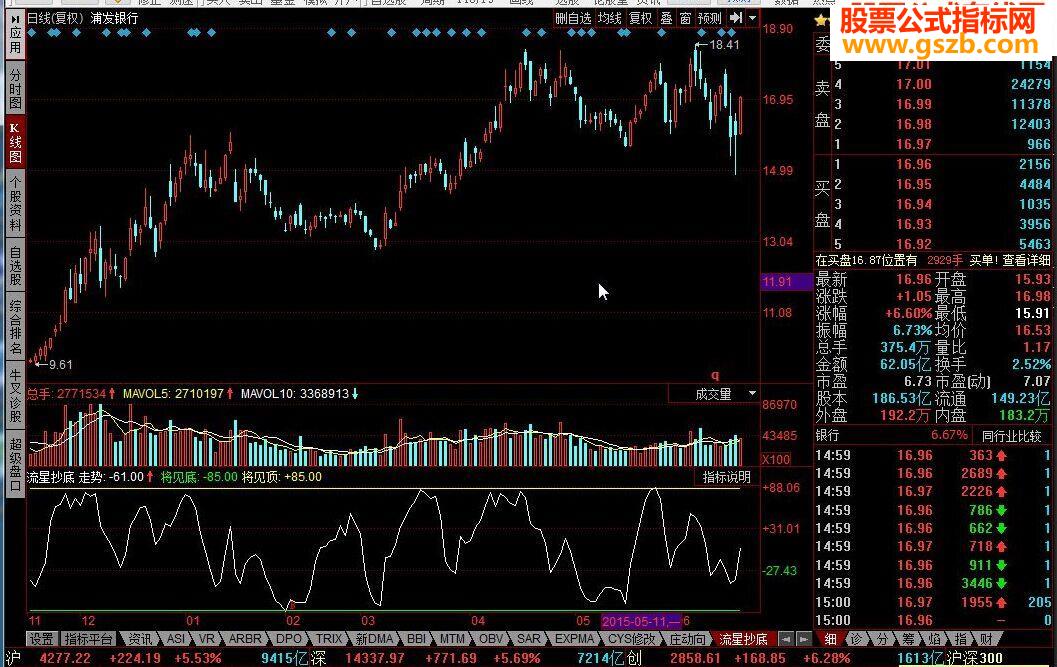Click the purple 11.91 price label
This screenshot has width=1057, height=667.
coord(786,281)
